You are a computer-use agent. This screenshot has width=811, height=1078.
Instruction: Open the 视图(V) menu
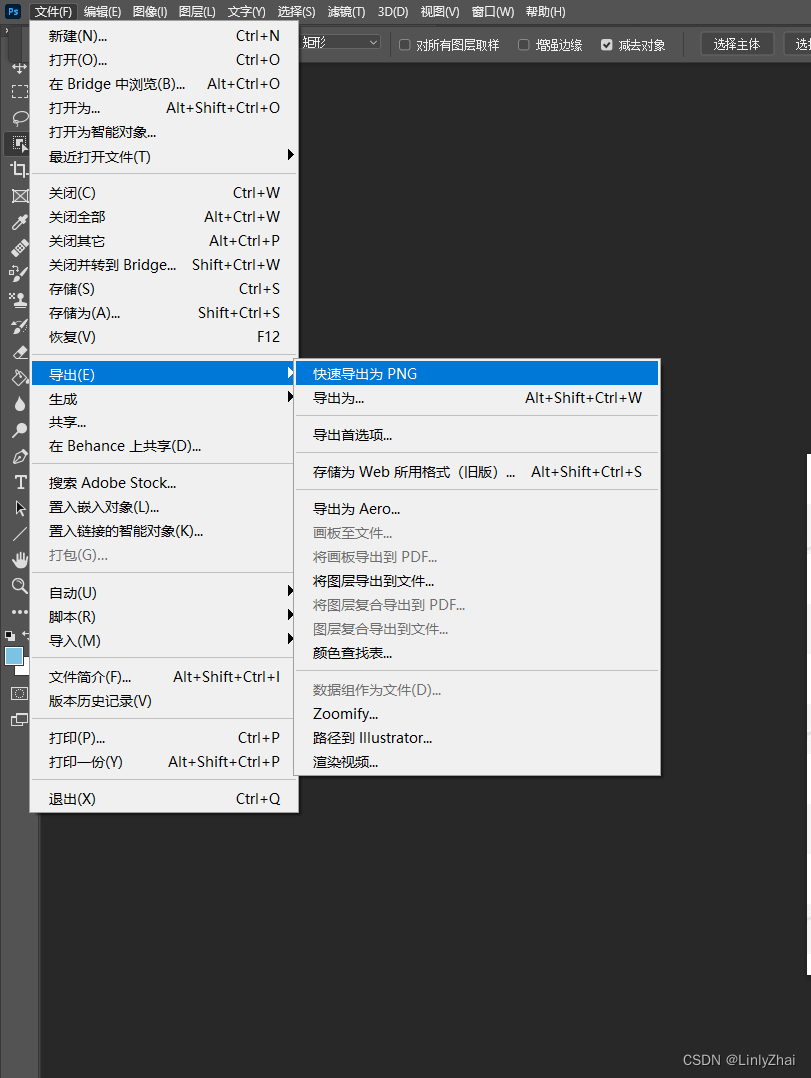tap(440, 12)
